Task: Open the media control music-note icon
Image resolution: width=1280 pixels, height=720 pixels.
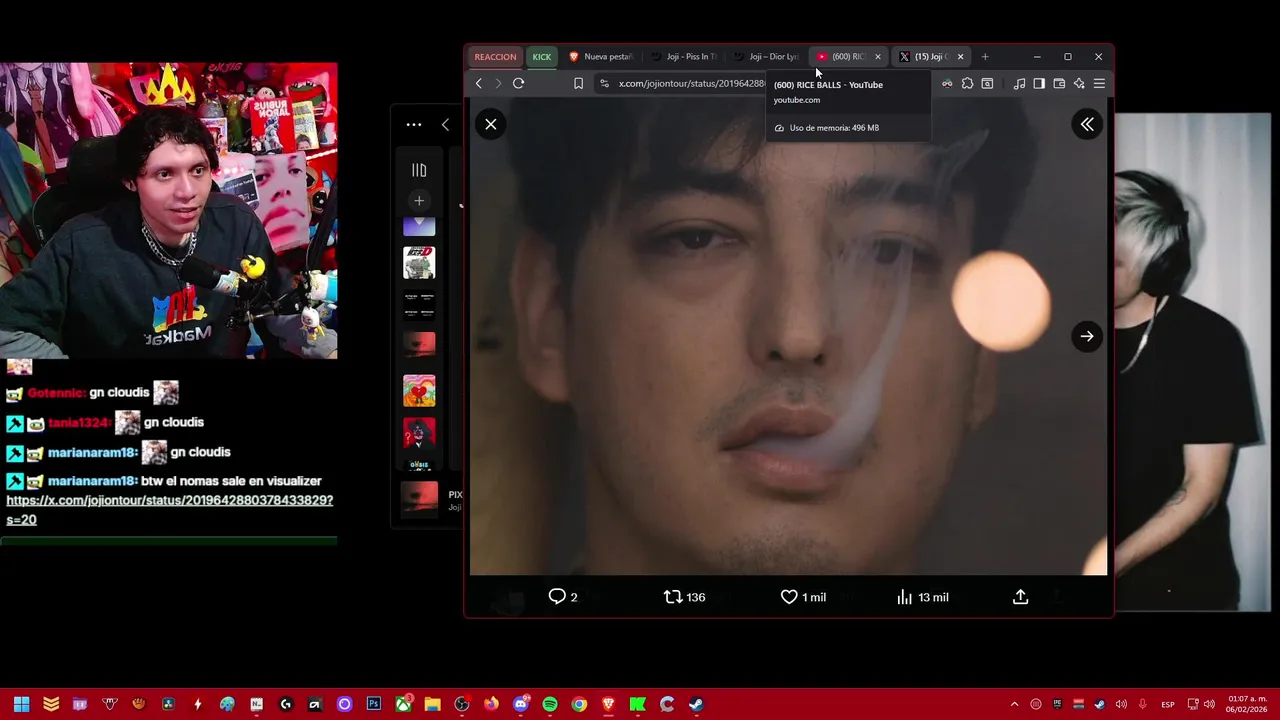Action: coord(1019,84)
